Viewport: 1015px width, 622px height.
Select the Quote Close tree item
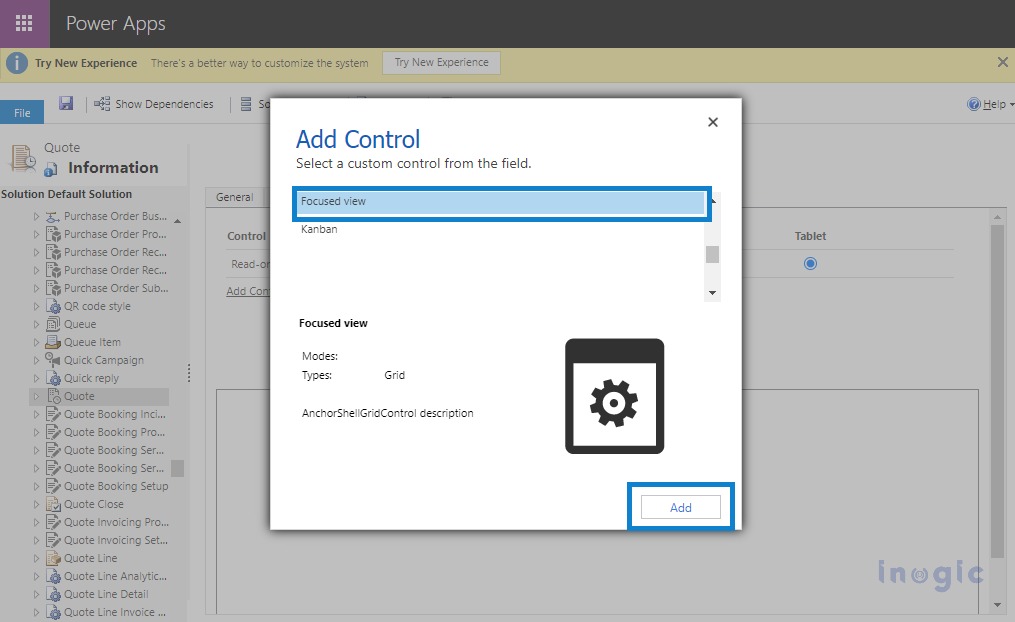coord(94,504)
